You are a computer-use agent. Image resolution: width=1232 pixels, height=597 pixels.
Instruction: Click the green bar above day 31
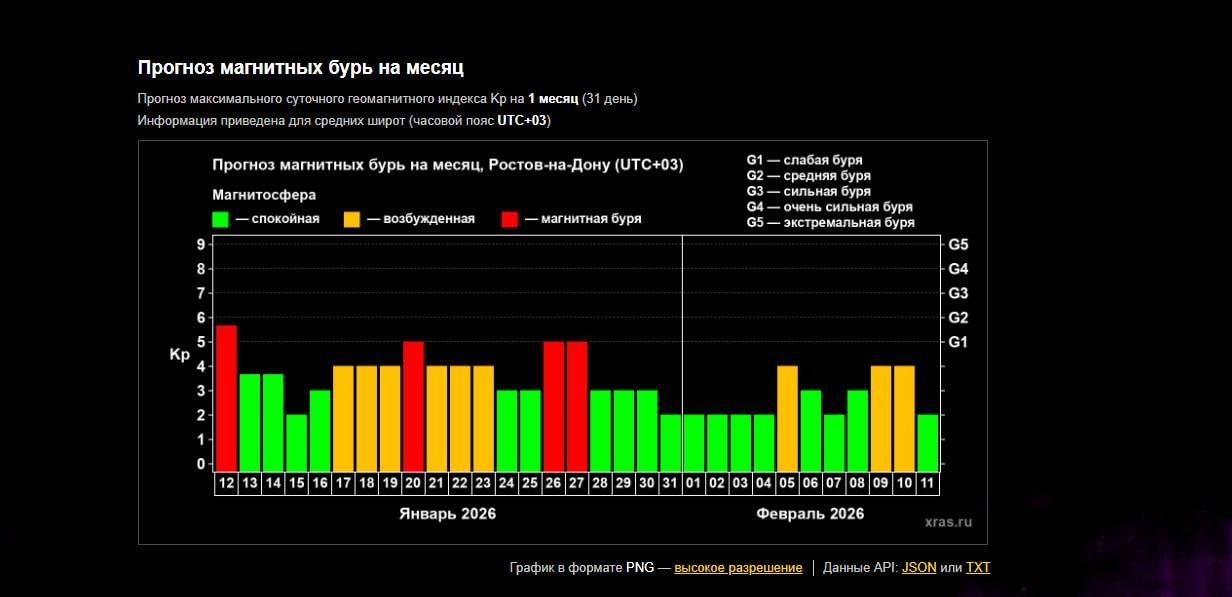[x=671, y=442]
